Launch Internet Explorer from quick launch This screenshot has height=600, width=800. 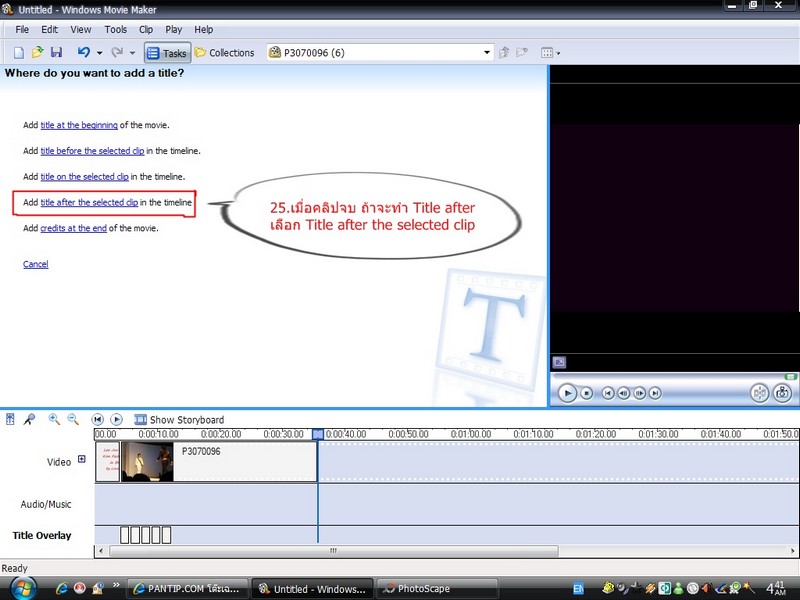coord(62,589)
